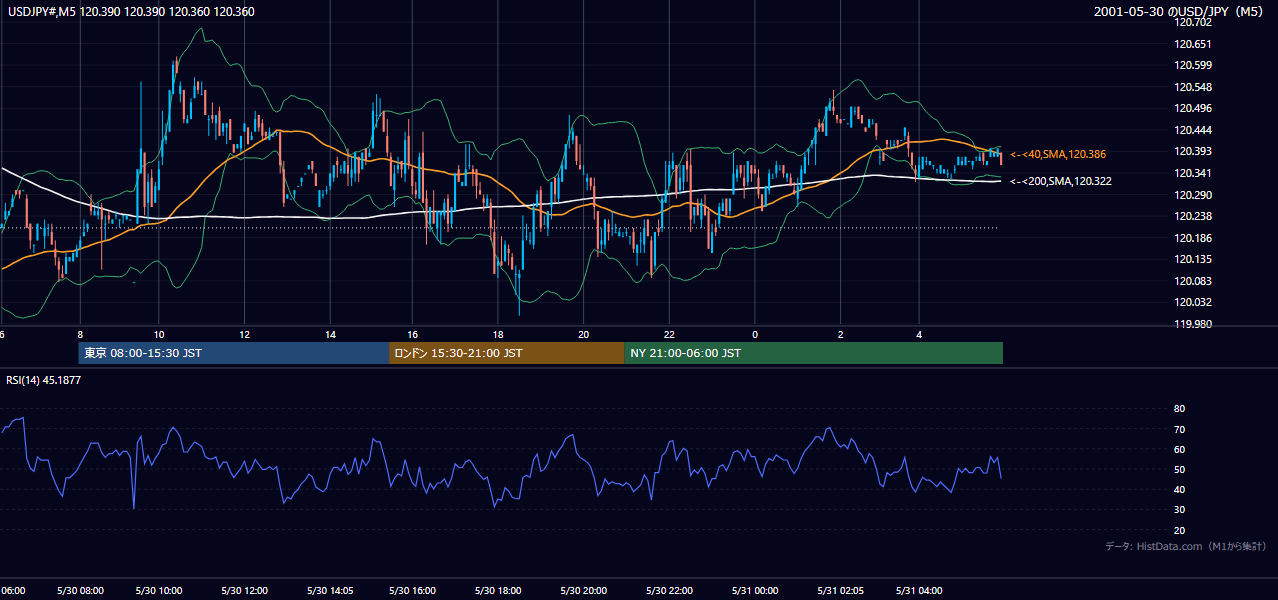
Task: Click the 5/31 02:05 time label
Action: point(840,591)
